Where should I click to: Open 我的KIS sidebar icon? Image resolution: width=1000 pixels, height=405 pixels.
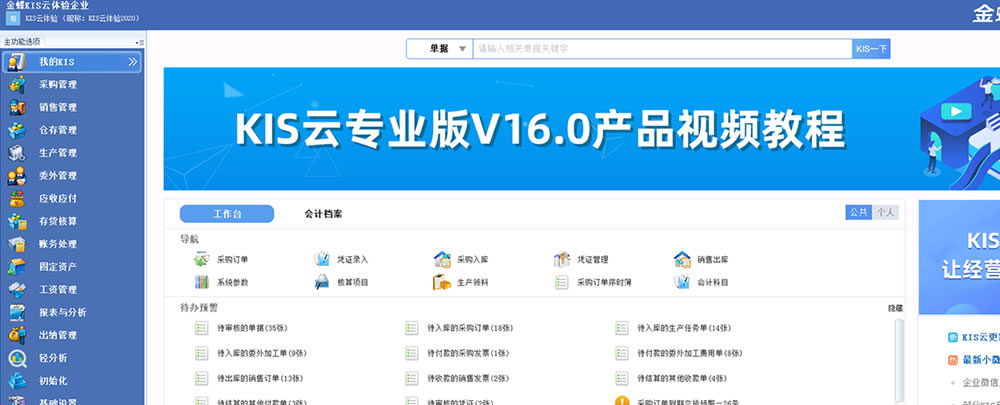click(17, 62)
